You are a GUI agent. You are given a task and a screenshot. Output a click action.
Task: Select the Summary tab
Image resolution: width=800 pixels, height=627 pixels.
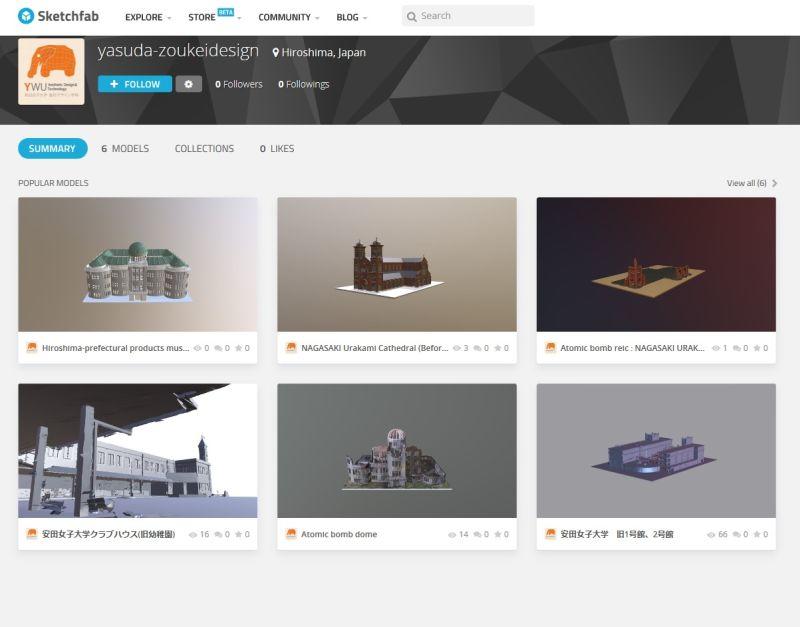click(53, 148)
